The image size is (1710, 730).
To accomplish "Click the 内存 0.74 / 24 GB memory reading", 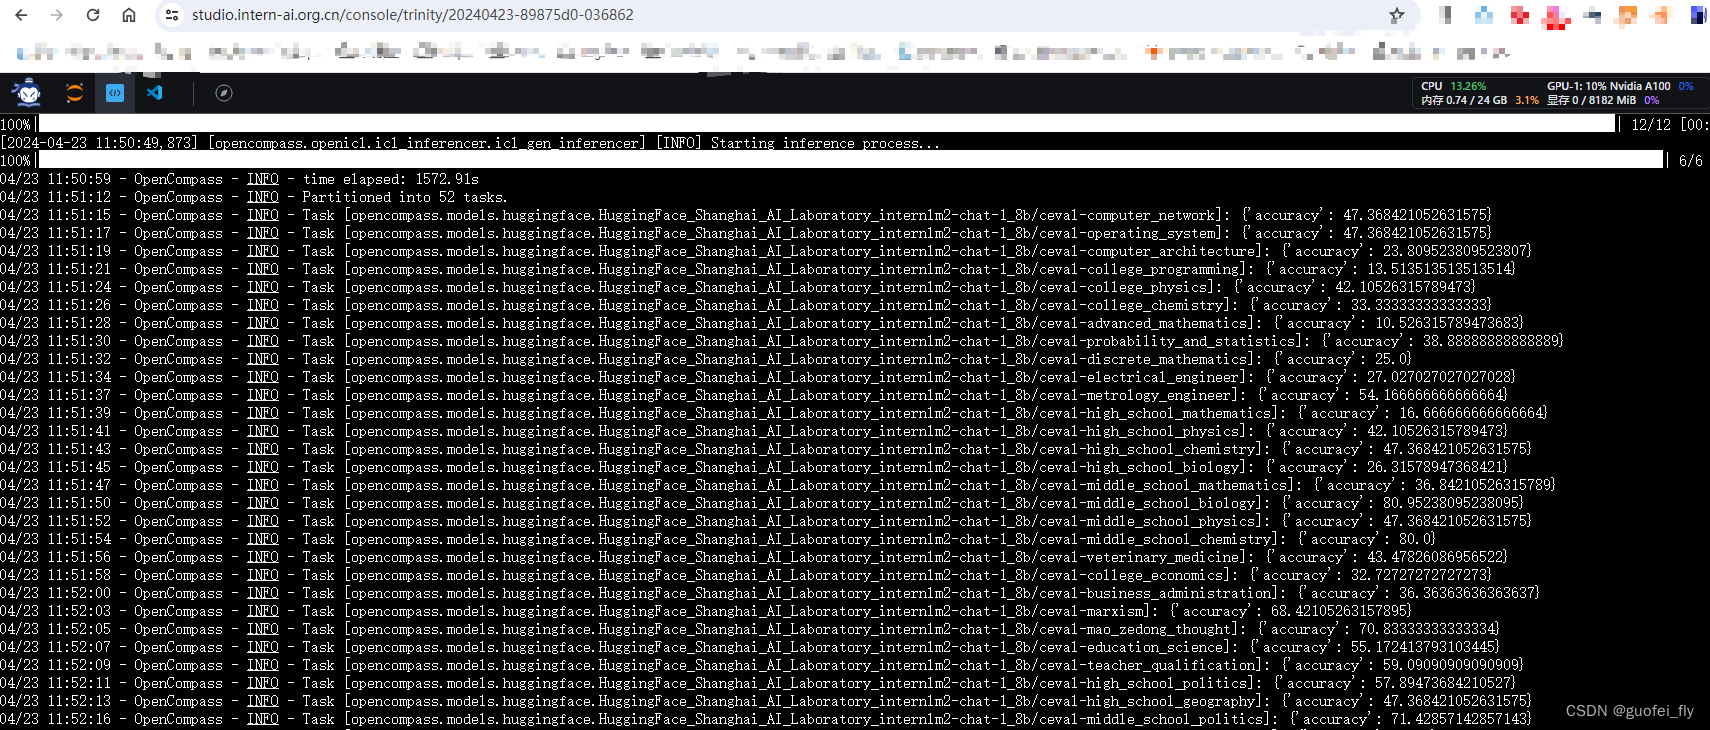I will 1464,100.
